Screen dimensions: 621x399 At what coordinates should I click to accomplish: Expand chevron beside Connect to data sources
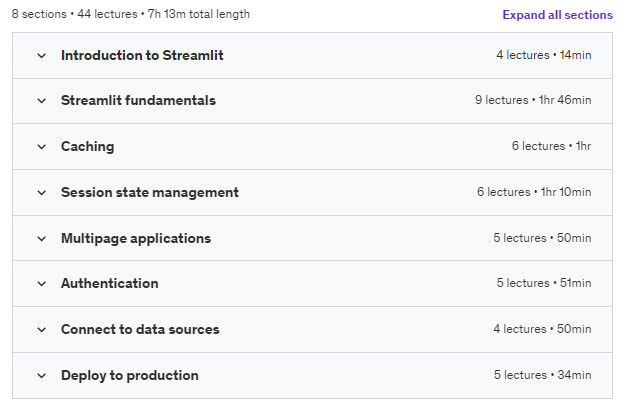click(42, 330)
